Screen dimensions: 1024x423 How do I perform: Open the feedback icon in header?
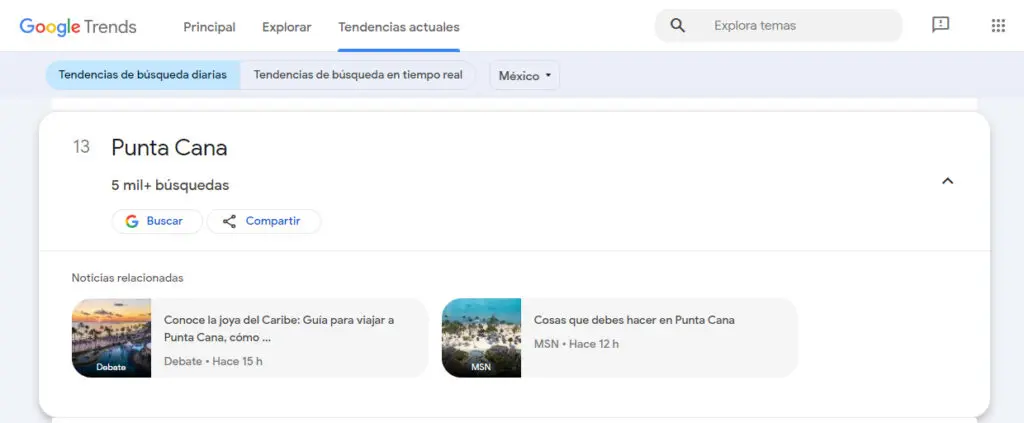coord(940,25)
